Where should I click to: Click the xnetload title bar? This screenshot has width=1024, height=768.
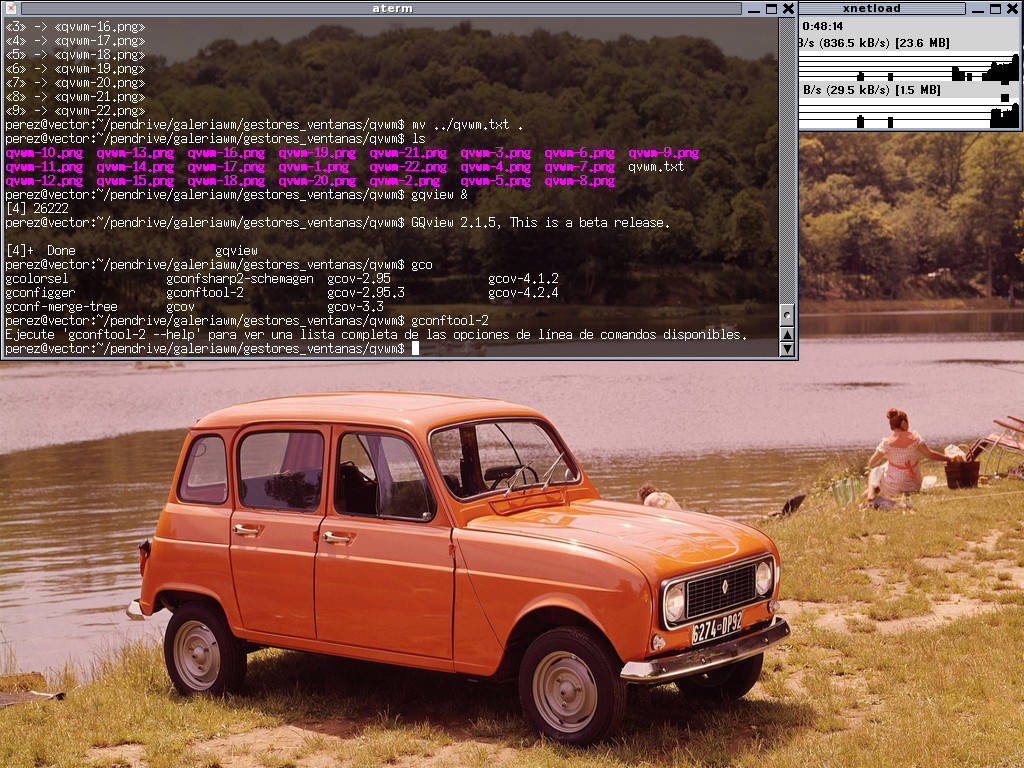pyautogui.click(x=880, y=8)
